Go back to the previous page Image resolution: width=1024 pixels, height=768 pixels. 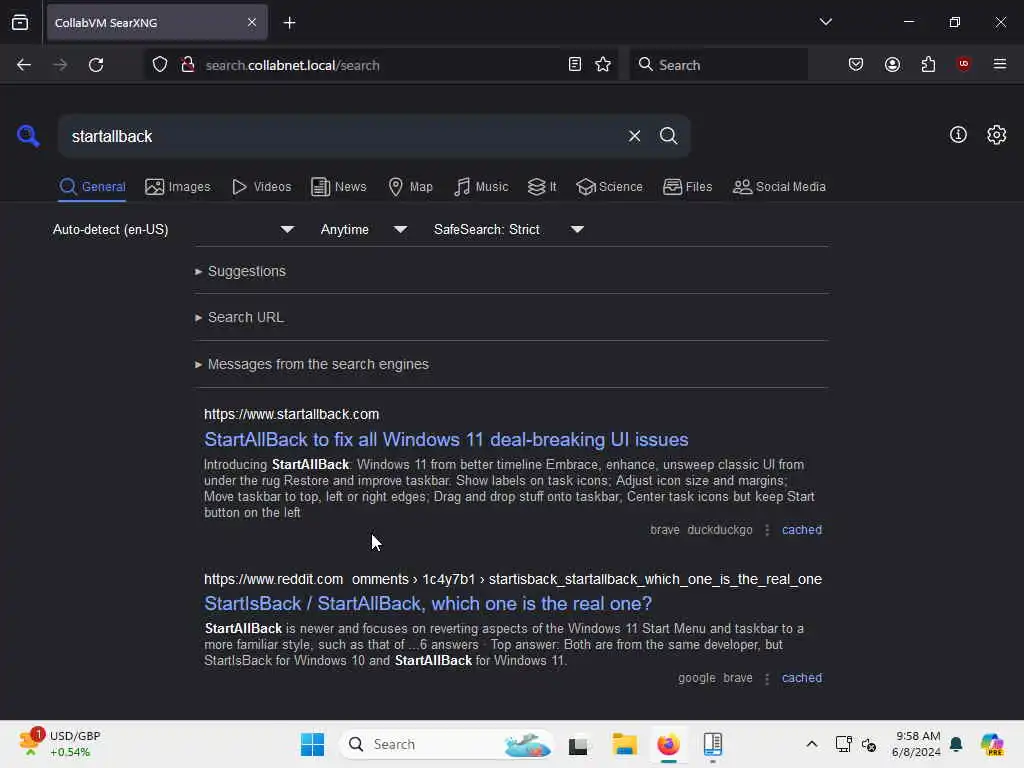point(24,65)
